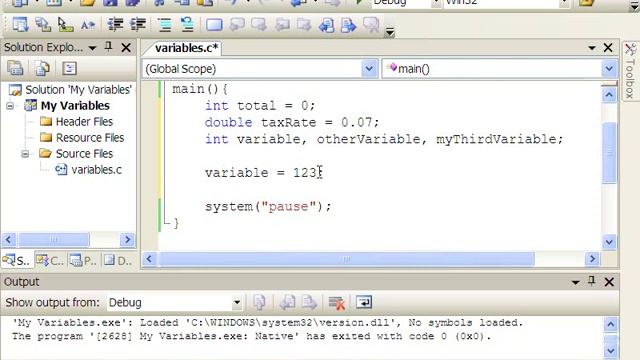Switch to the D.. bottom tab
The image size is (640, 360).
tap(118, 260)
